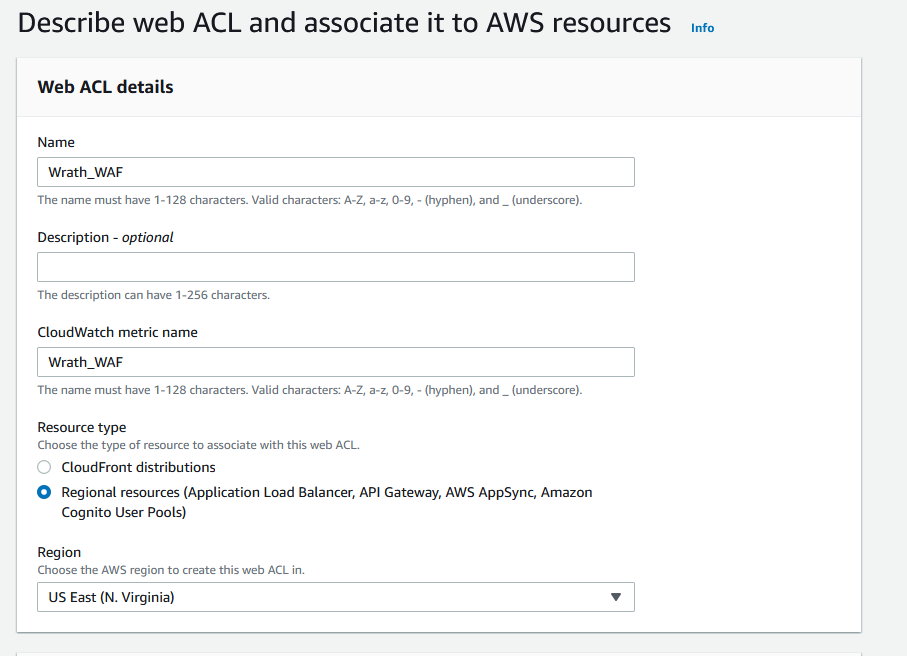Select the Regional resources radio button
907x656 pixels.
[44, 493]
